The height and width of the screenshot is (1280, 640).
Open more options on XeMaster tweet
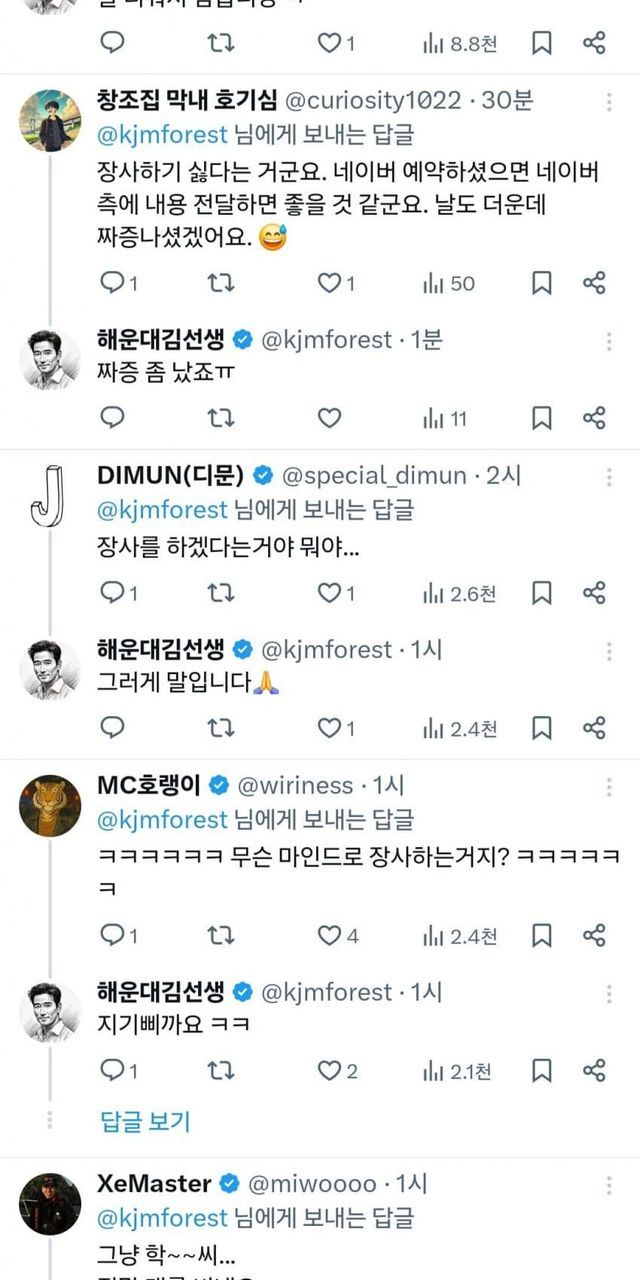[609, 1184]
